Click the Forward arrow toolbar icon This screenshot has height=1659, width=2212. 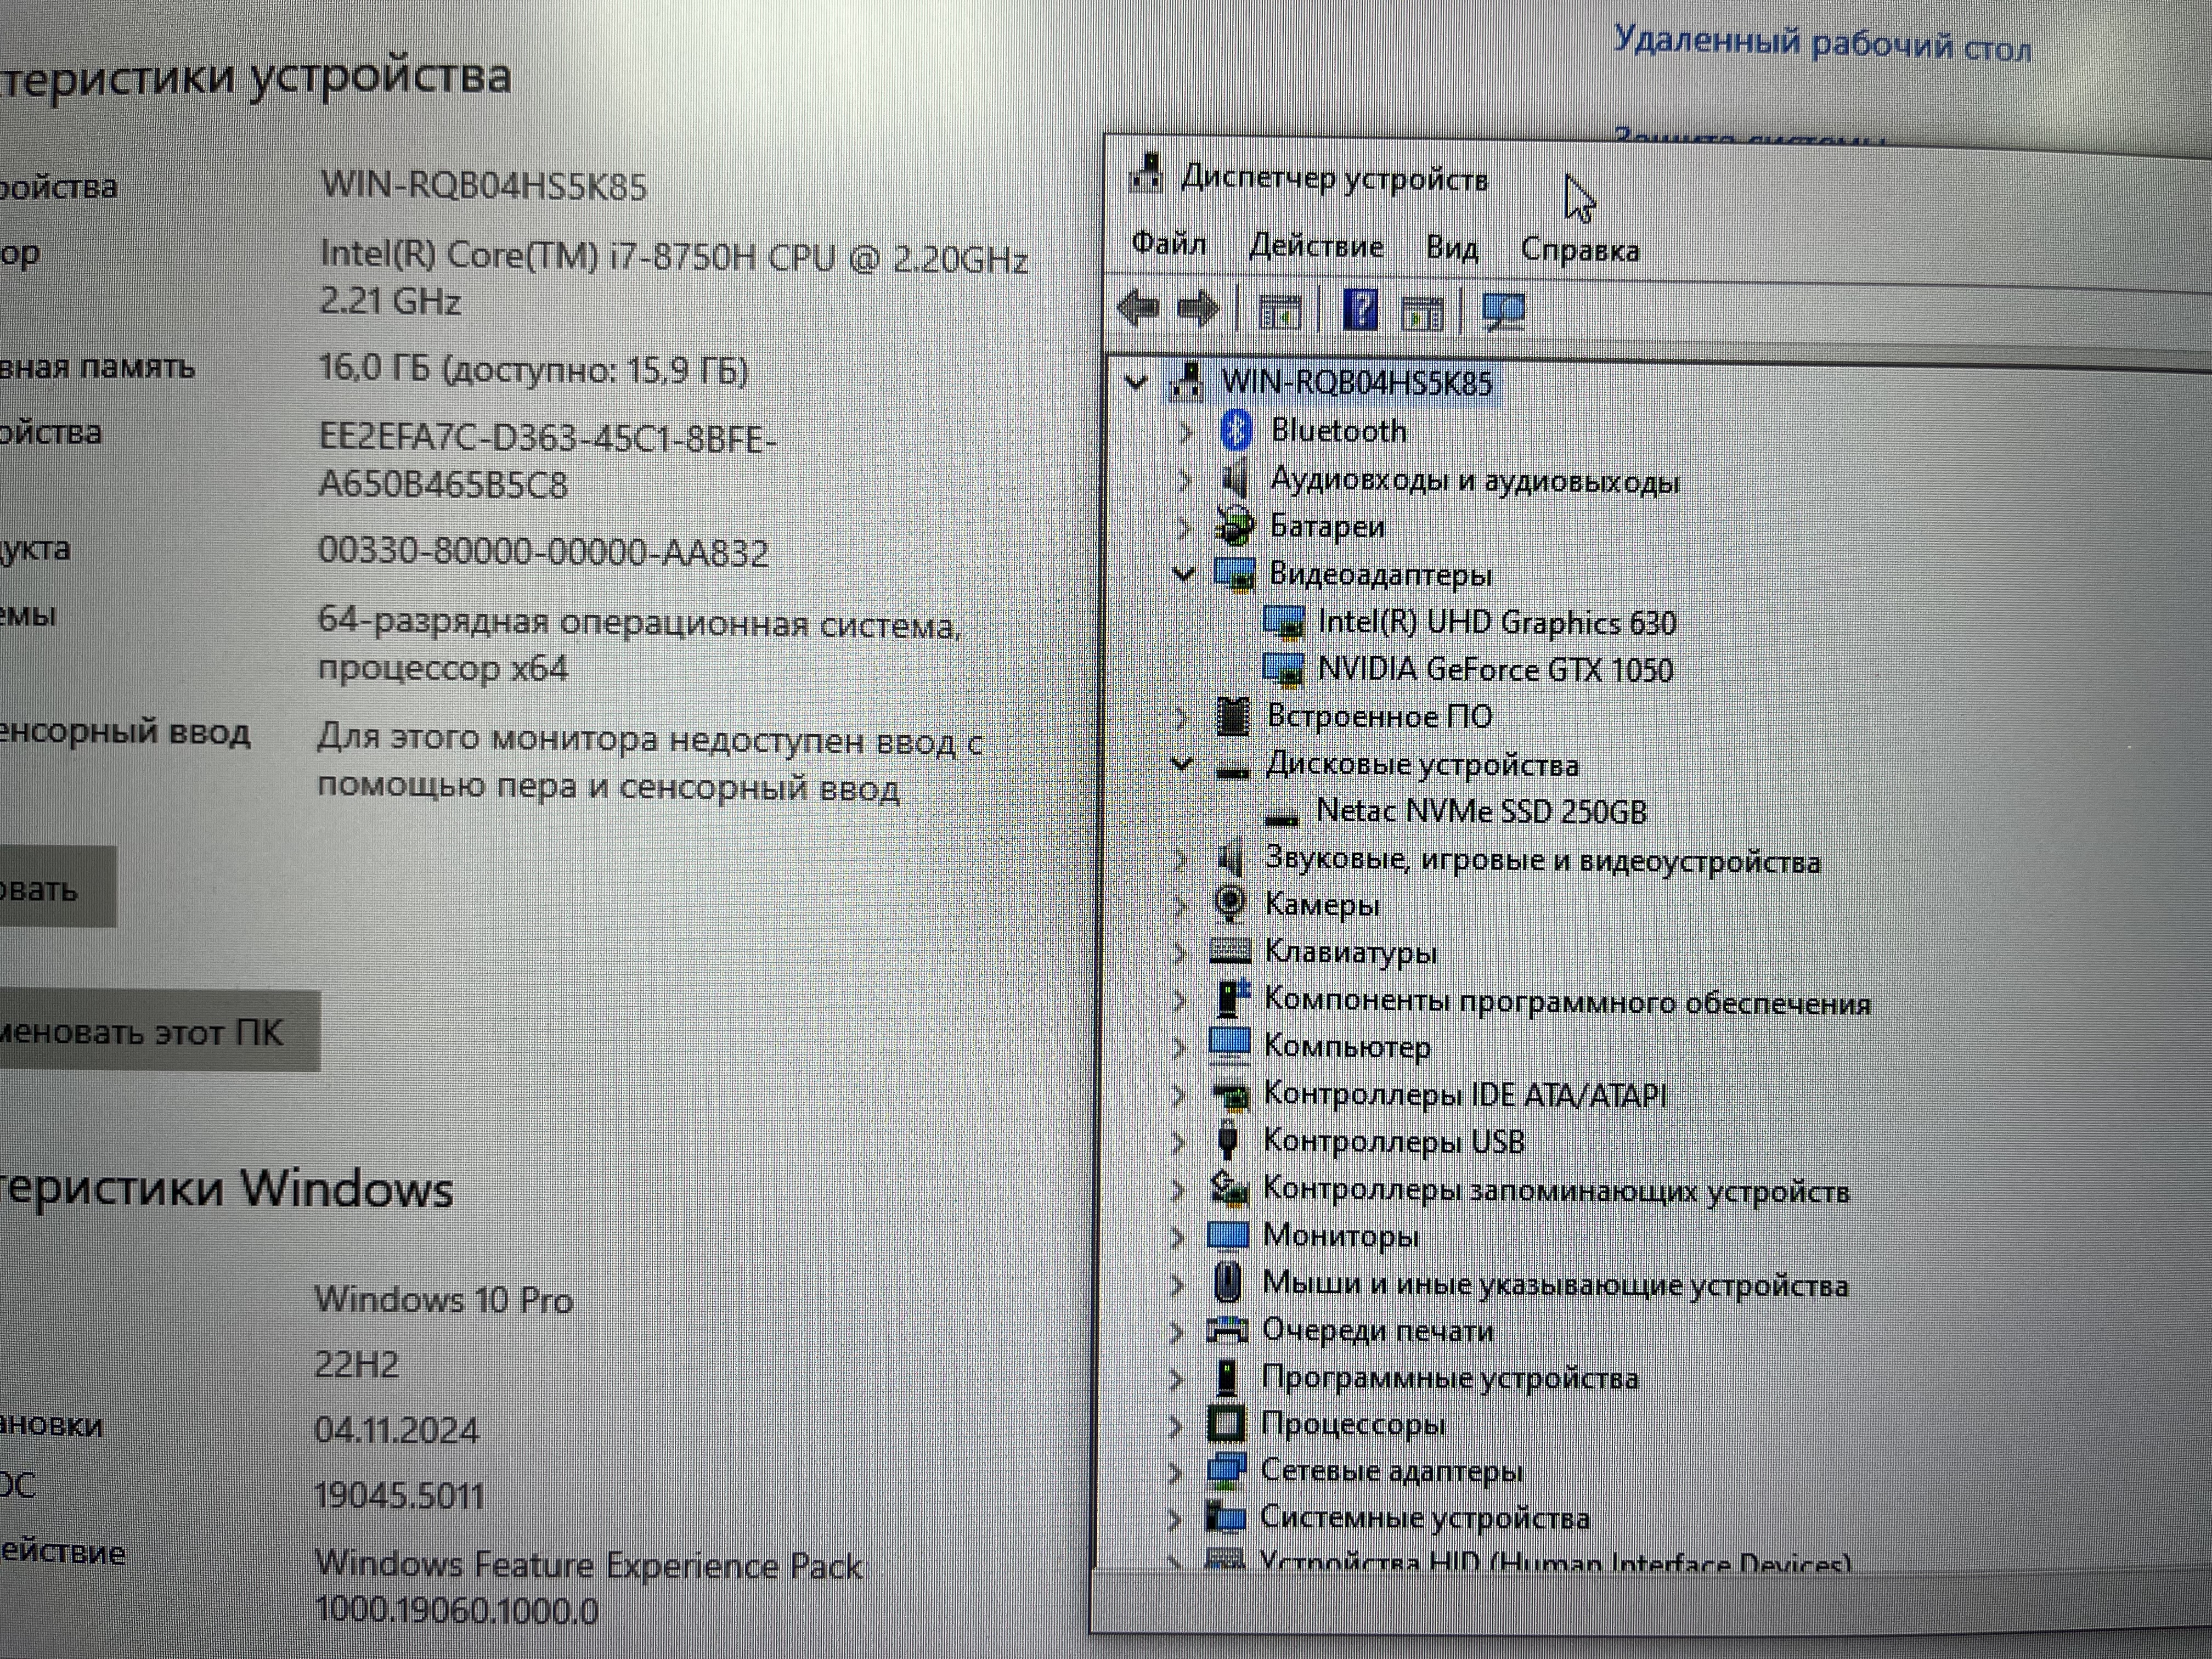click(x=1198, y=309)
